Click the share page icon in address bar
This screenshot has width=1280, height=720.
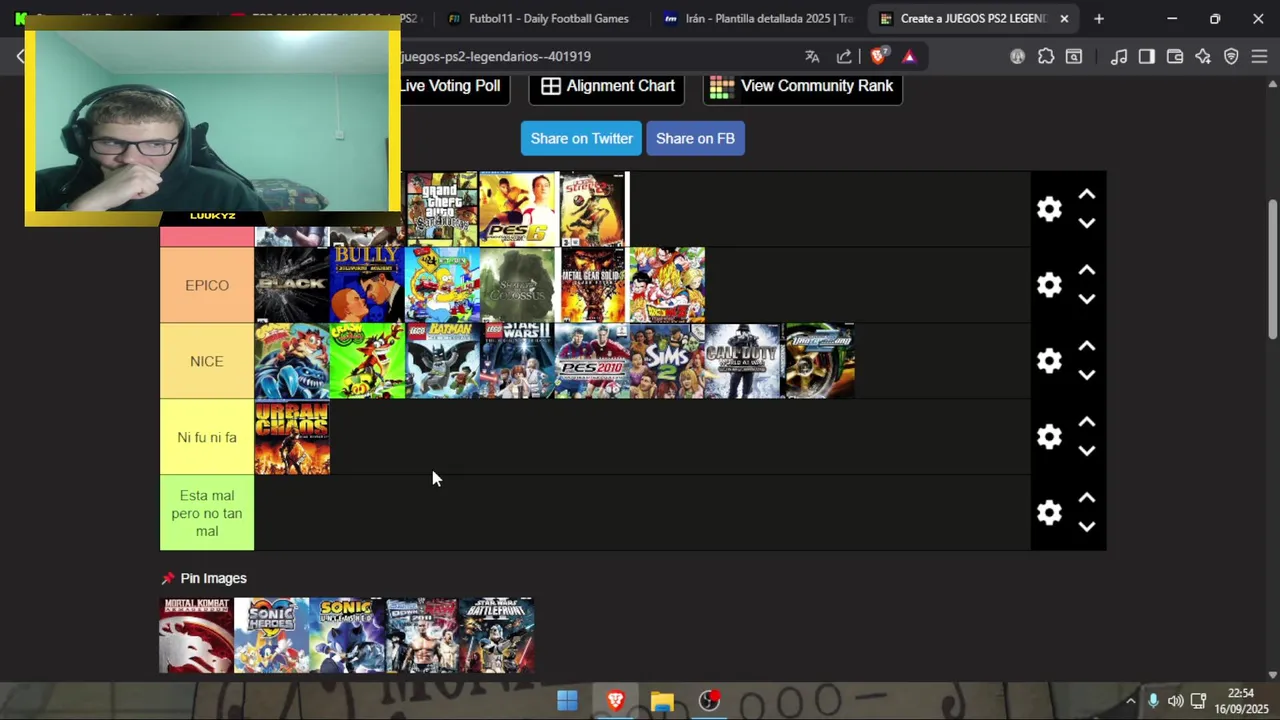844,57
